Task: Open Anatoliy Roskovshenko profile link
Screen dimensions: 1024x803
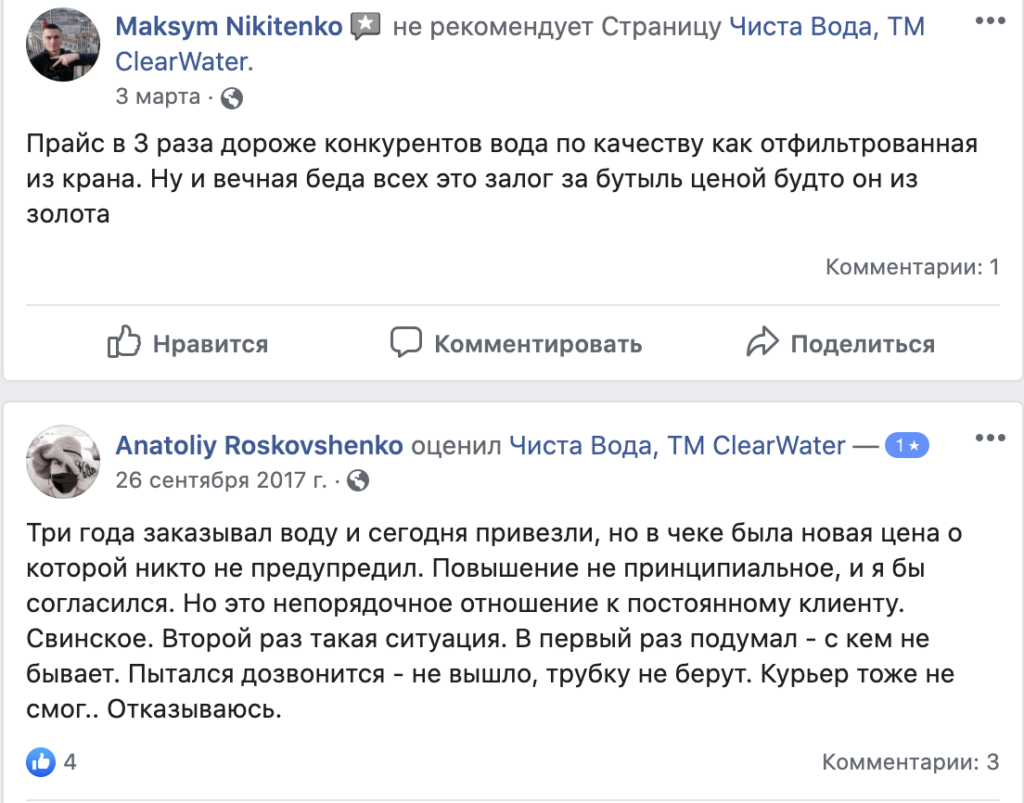Action: click(x=259, y=445)
